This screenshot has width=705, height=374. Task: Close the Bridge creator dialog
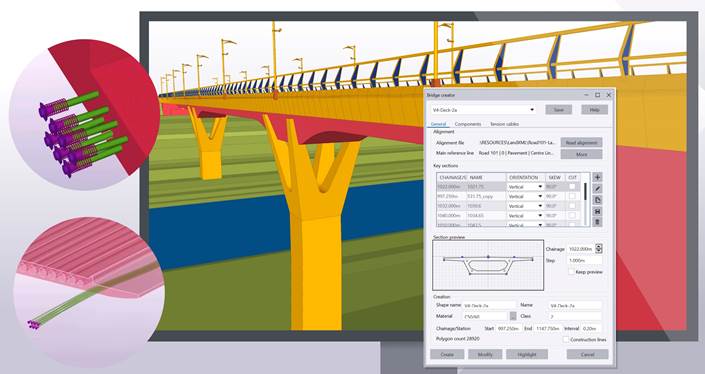tap(609, 95)
